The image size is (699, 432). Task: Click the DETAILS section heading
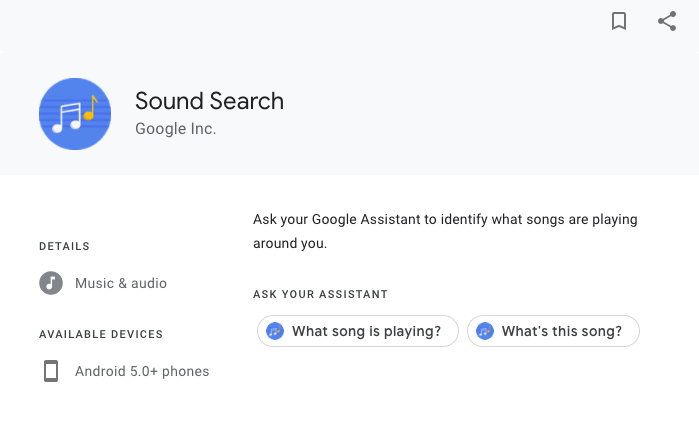click(65, 246)
